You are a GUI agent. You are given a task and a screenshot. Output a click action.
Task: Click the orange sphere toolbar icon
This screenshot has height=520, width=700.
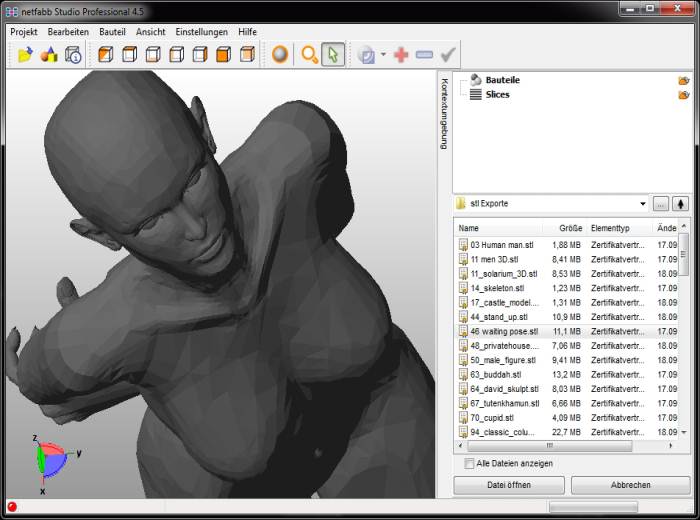pos(280,55)
